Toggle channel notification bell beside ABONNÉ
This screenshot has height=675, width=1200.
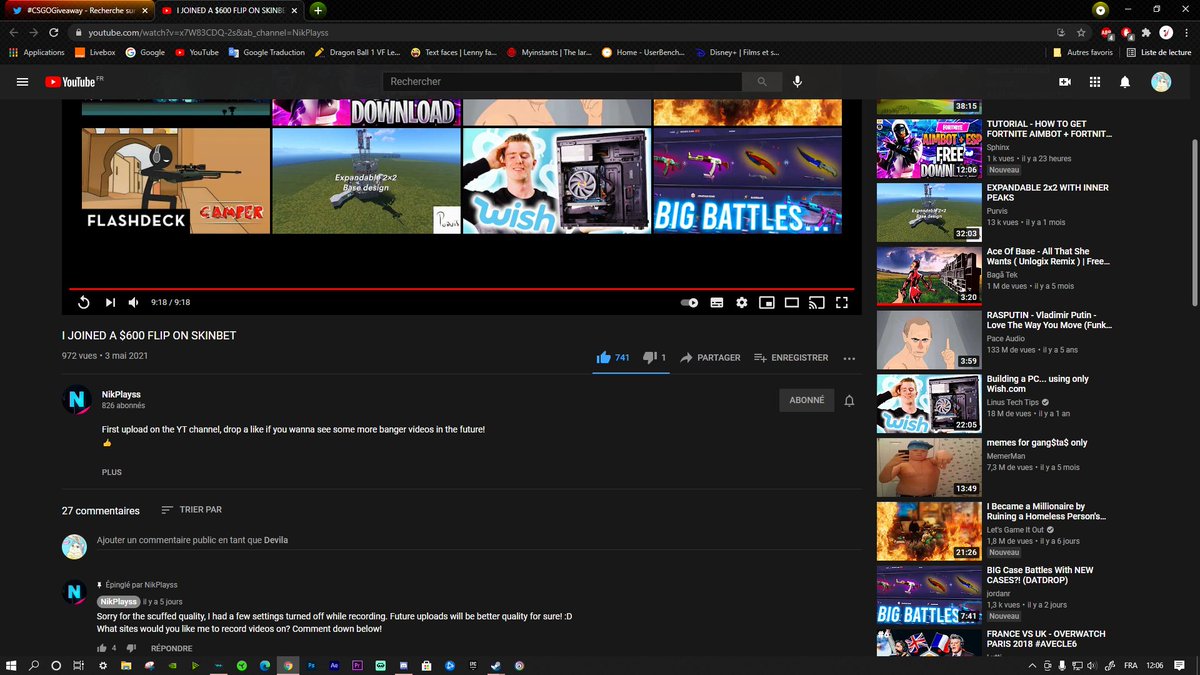pos(849,400)
